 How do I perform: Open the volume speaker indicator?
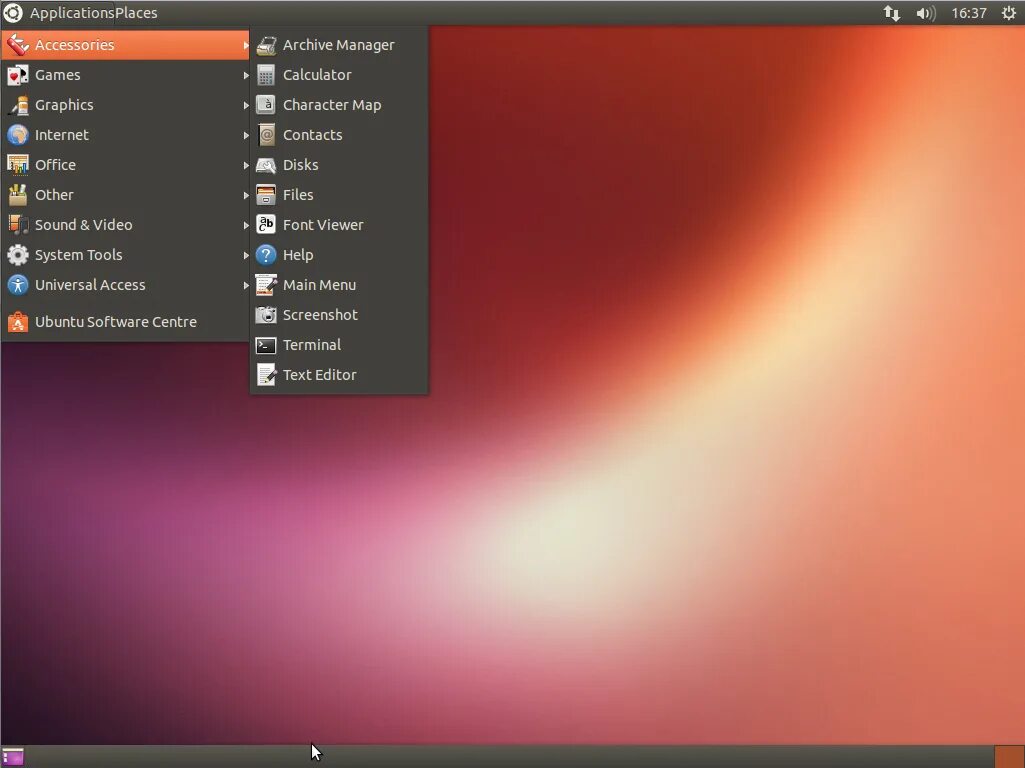(926, 13)
